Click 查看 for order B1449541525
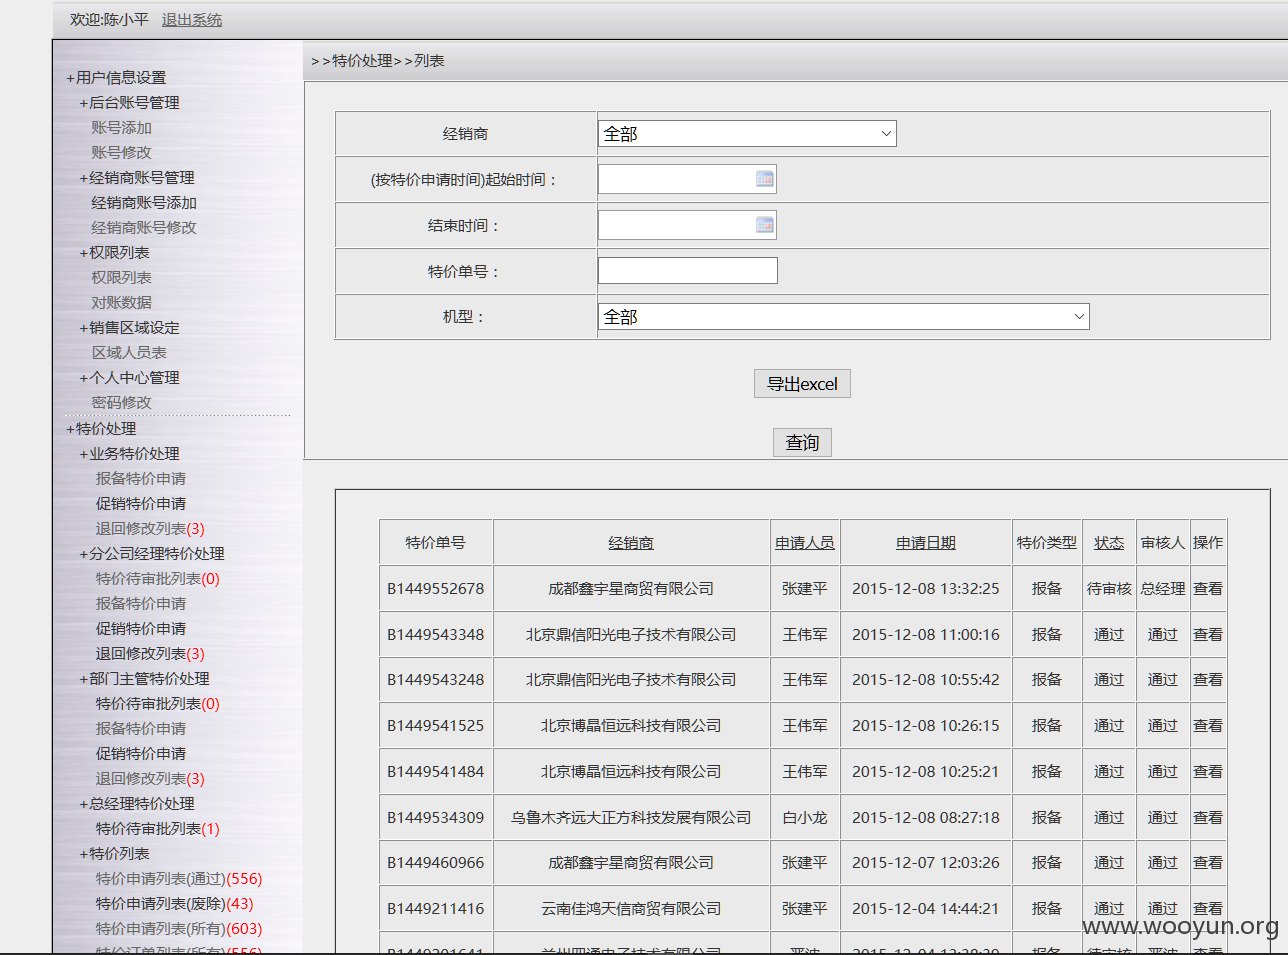The image size is (1288, 955). 1208,726
